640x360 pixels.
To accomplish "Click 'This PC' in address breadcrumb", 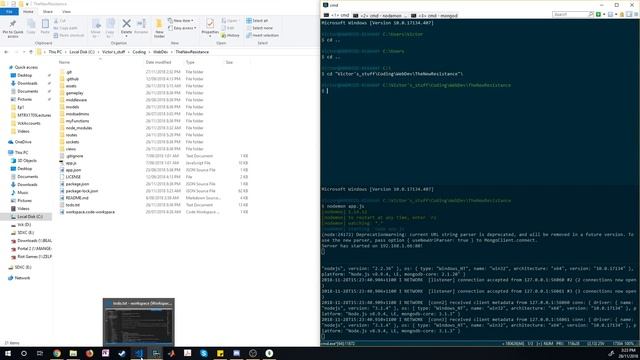I will [x=55, y=52].
